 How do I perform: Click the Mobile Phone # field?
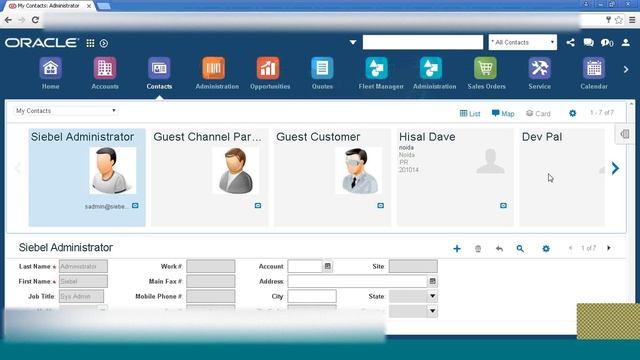211,296
